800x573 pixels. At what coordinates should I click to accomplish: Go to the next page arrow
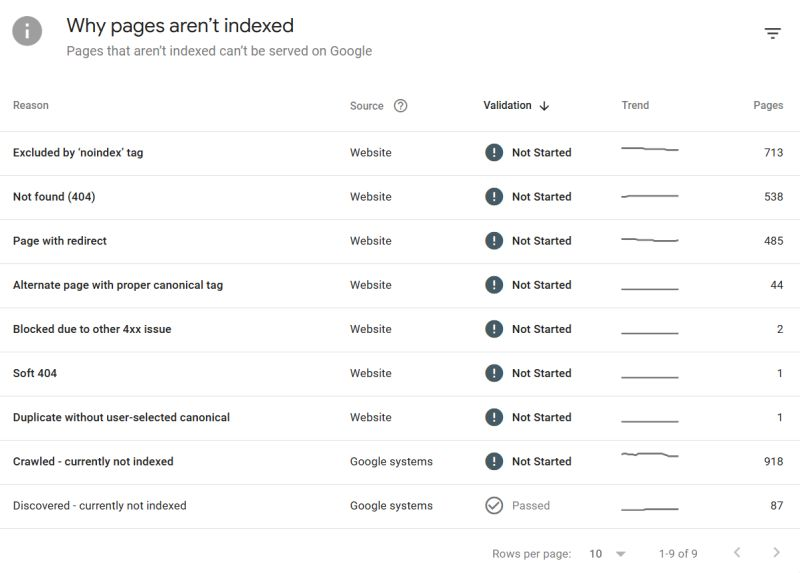tap(776, 553)
